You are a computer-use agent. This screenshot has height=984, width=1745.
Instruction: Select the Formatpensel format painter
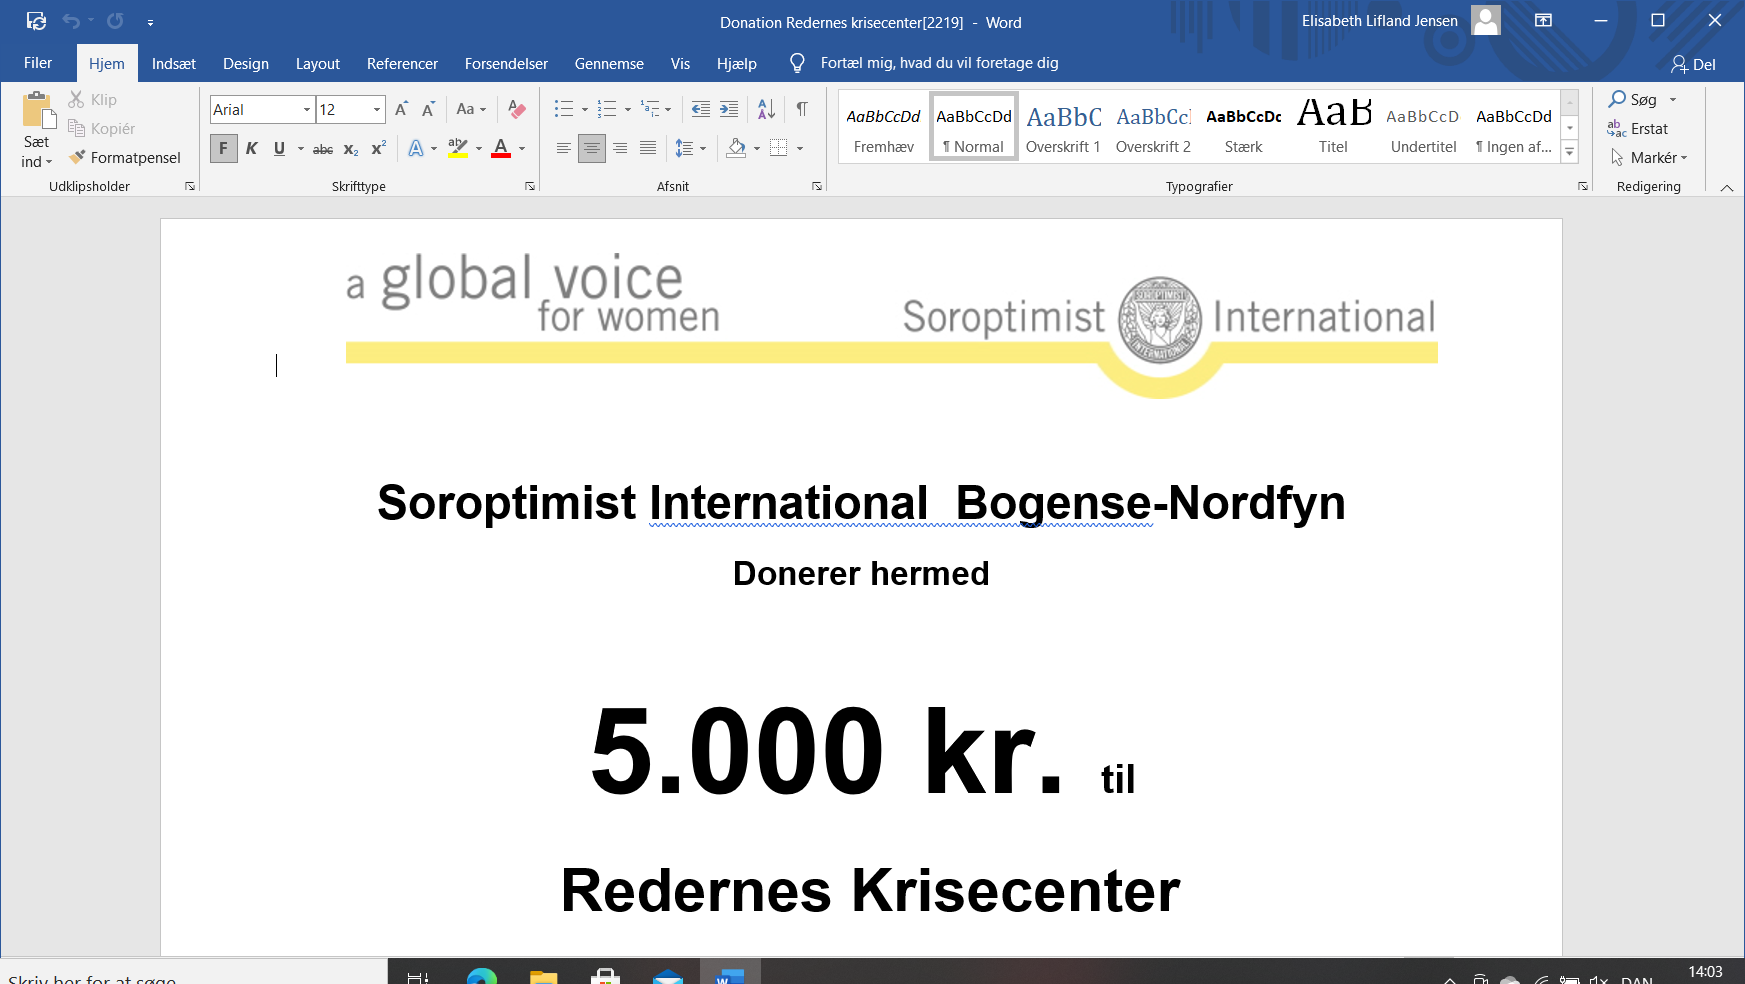click(125, 157)
